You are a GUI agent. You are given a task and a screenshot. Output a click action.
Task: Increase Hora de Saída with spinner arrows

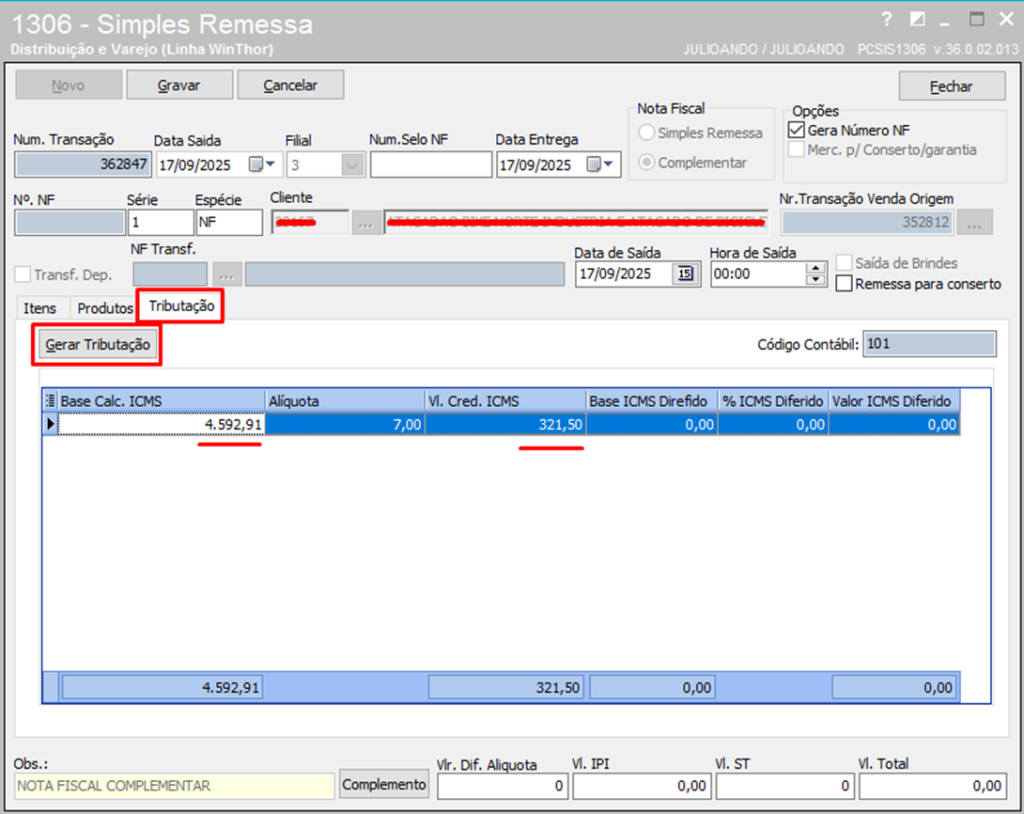(x=816, y=268)
